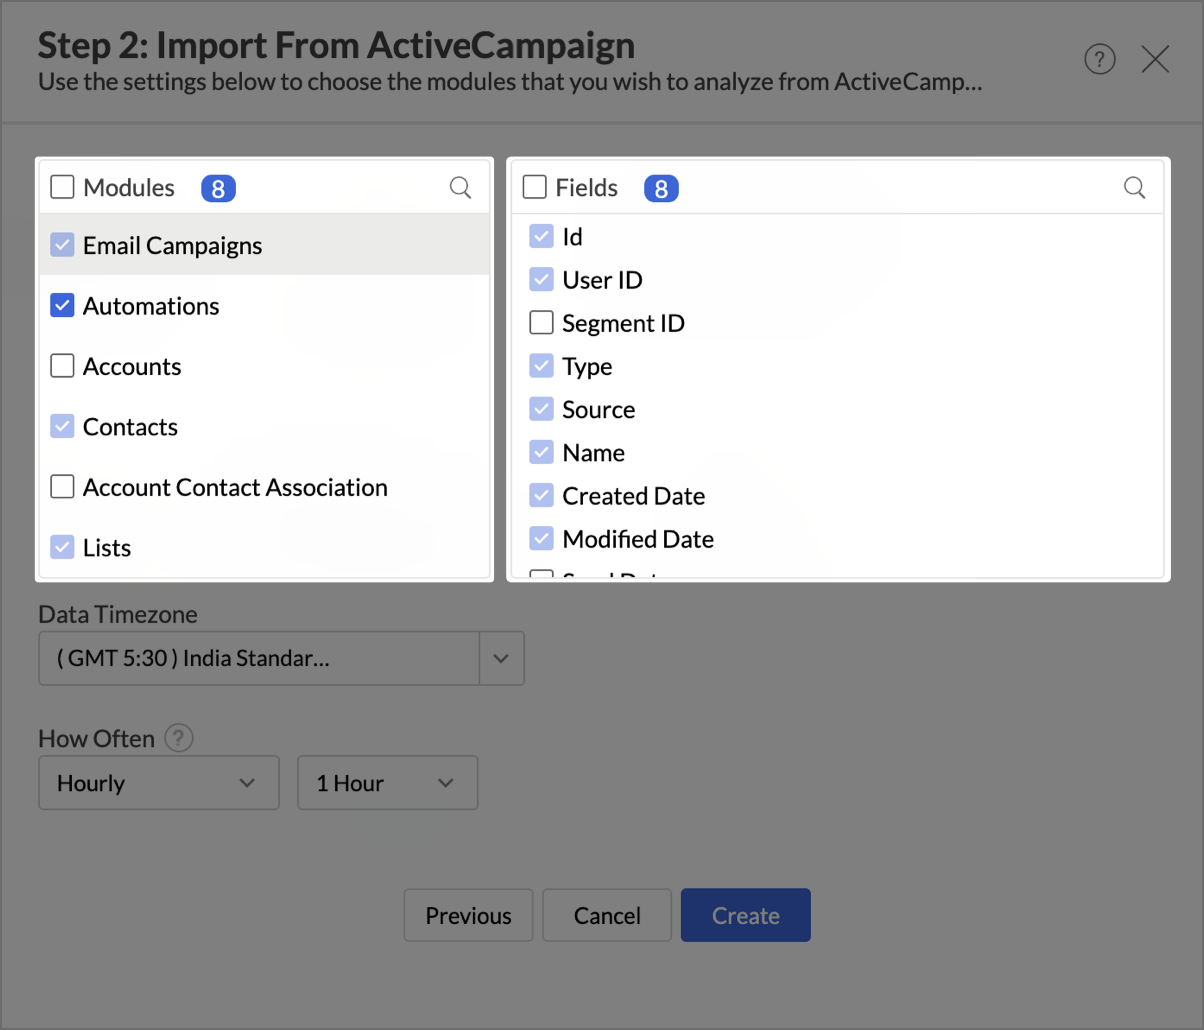The height and width of the screenshot is (1030, 1204).
Task: Click the Previous button
Action: coord(468,915)
